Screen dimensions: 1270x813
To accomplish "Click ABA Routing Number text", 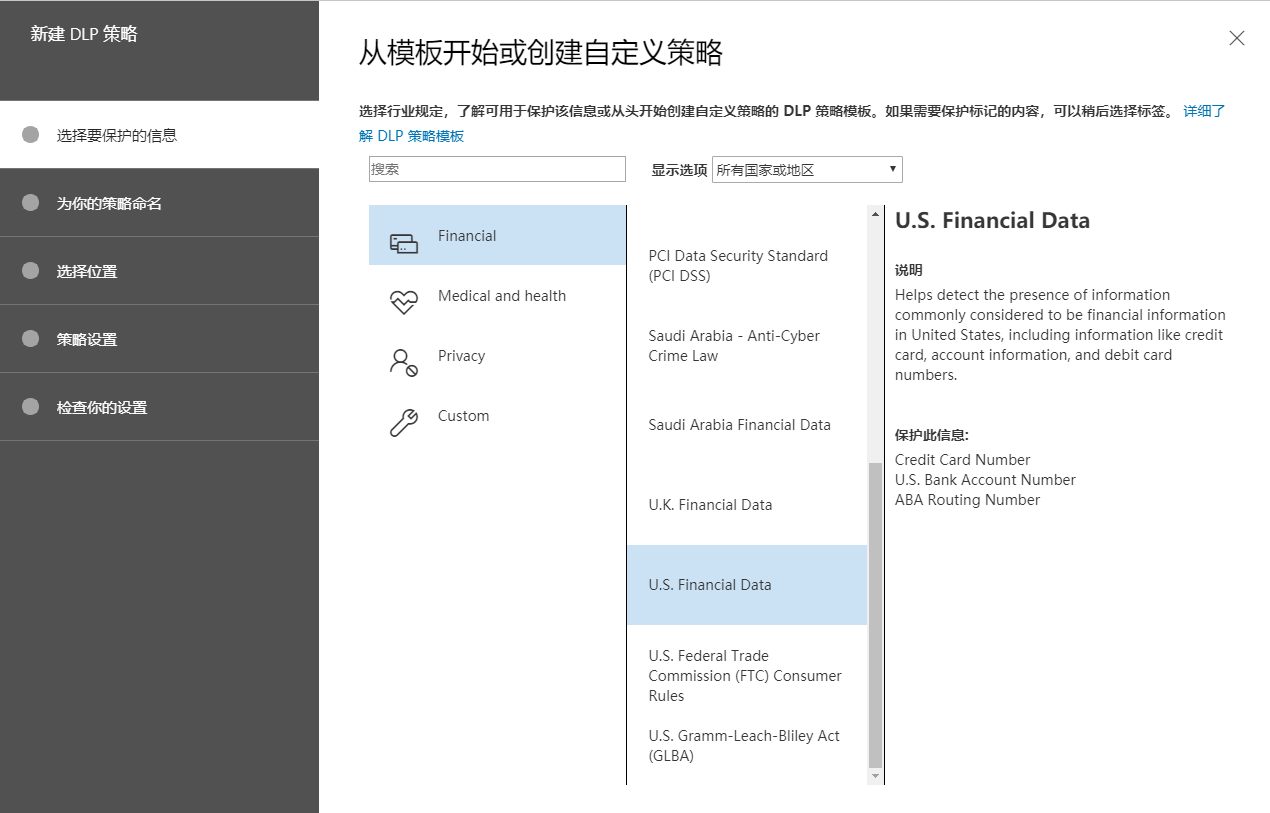I will (x=967, y=500).
